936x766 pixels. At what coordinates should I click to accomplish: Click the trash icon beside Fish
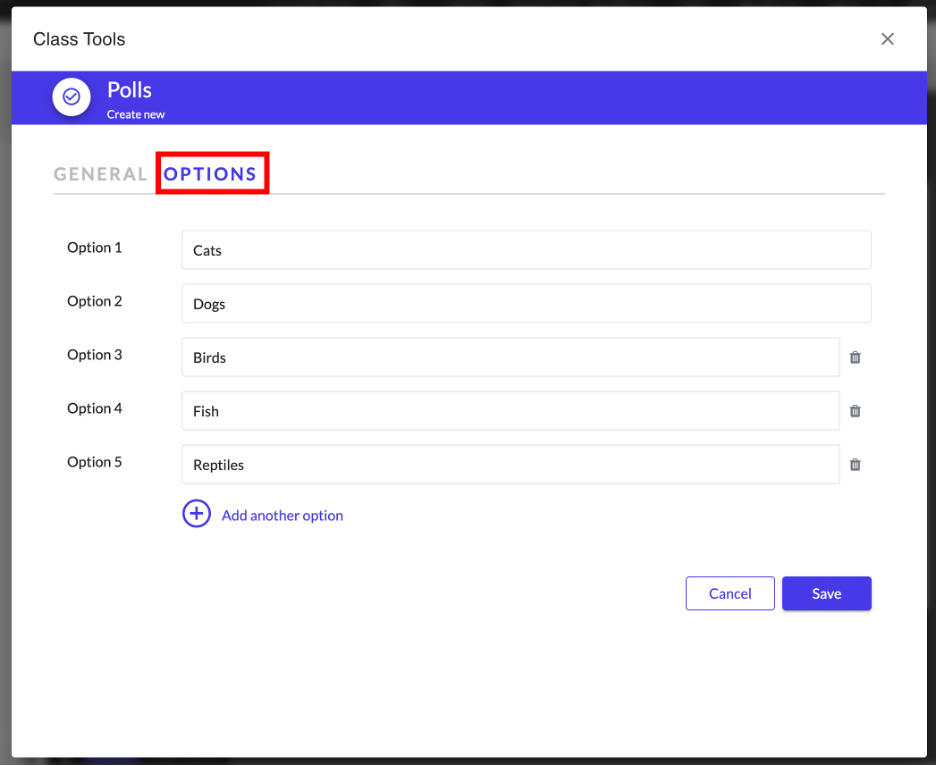[x=855, y=411]
